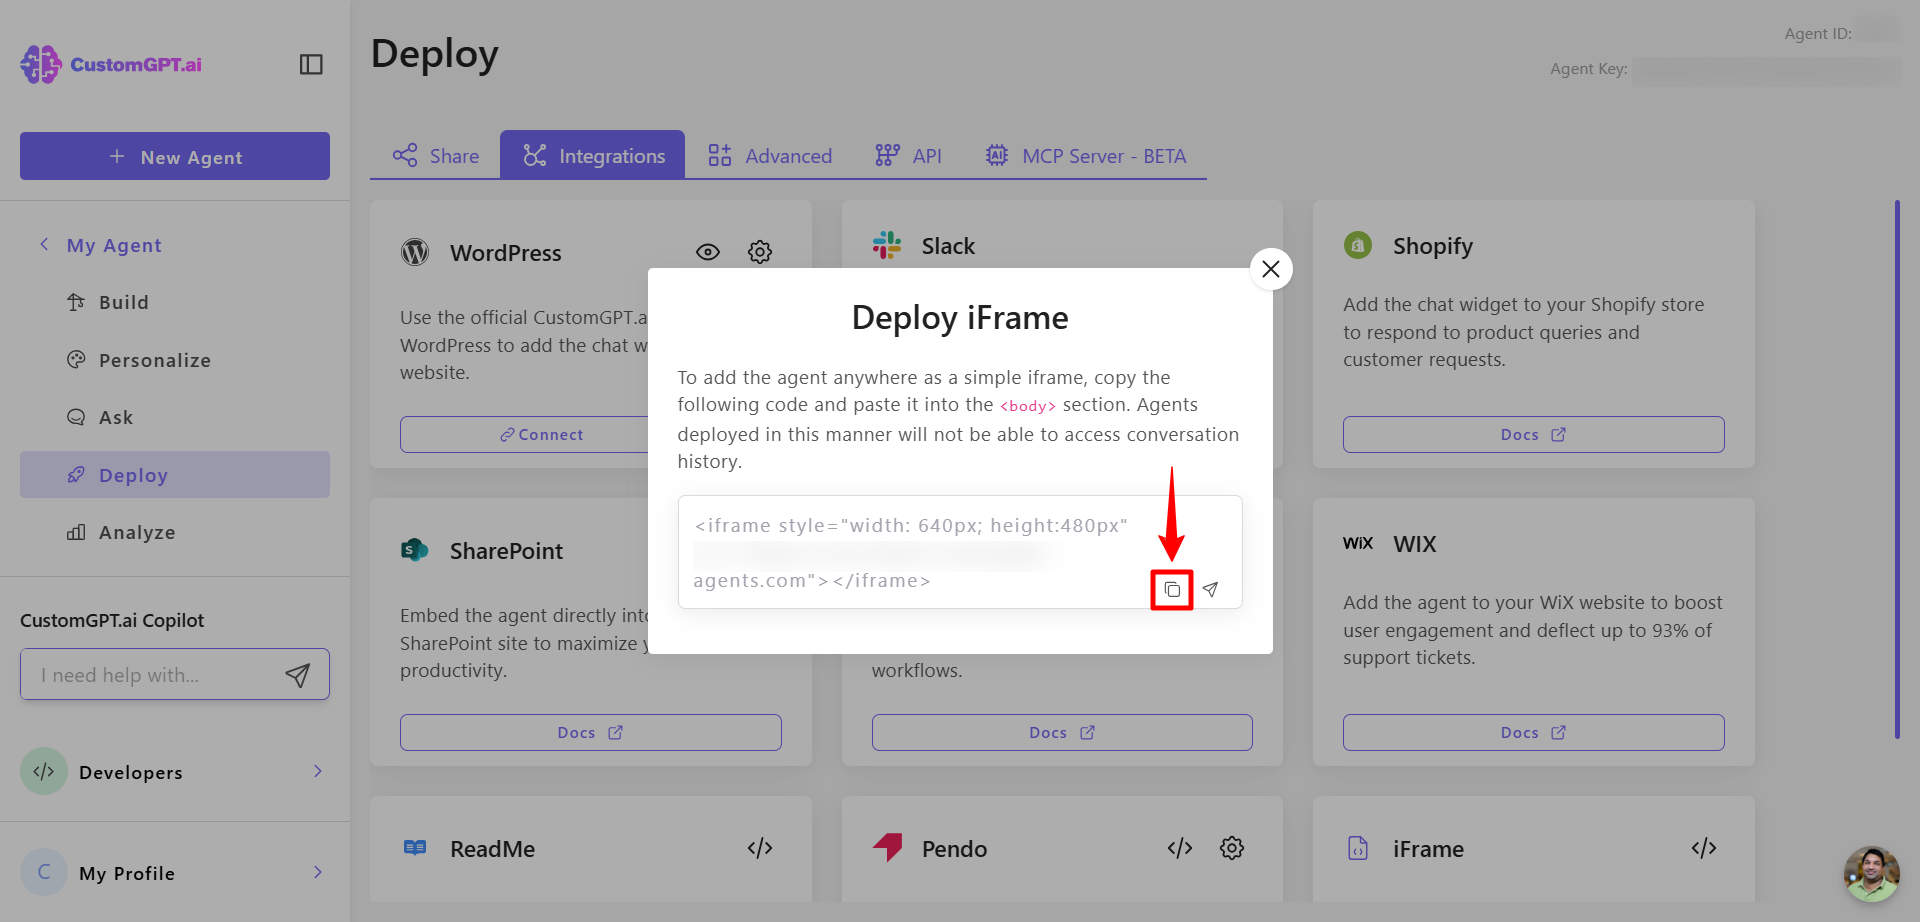Click the Copilot input field
Screen dimensions: 1920x922
[x=175, y=675]
